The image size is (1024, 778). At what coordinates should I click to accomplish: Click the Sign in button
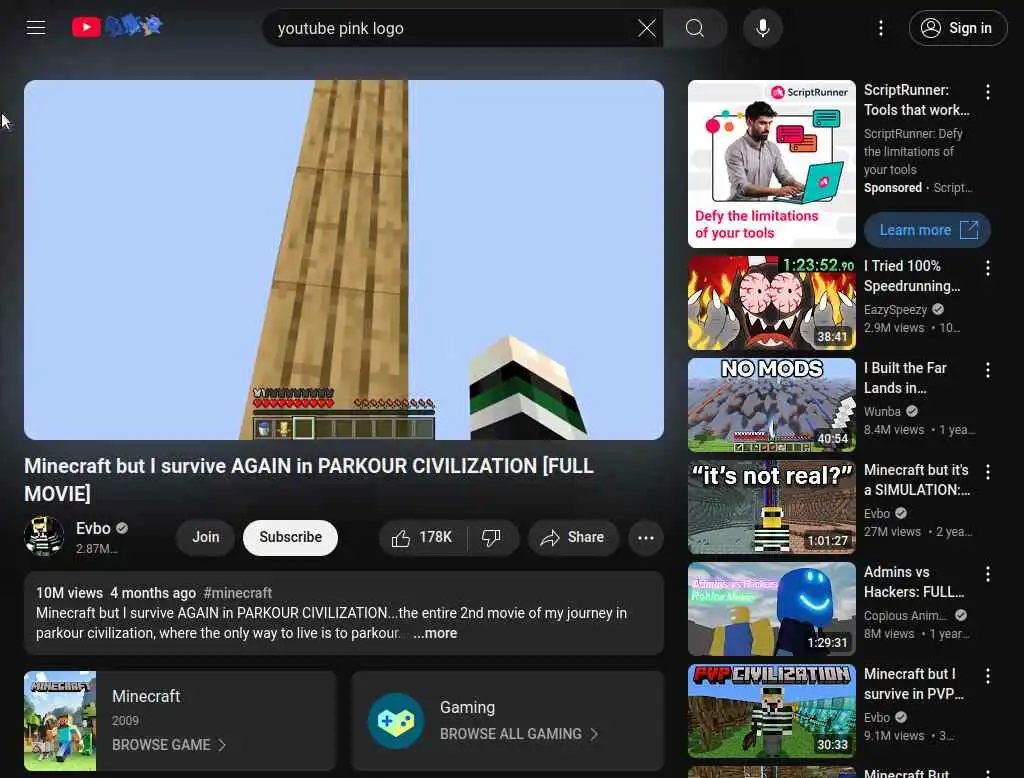coord(957,28)
